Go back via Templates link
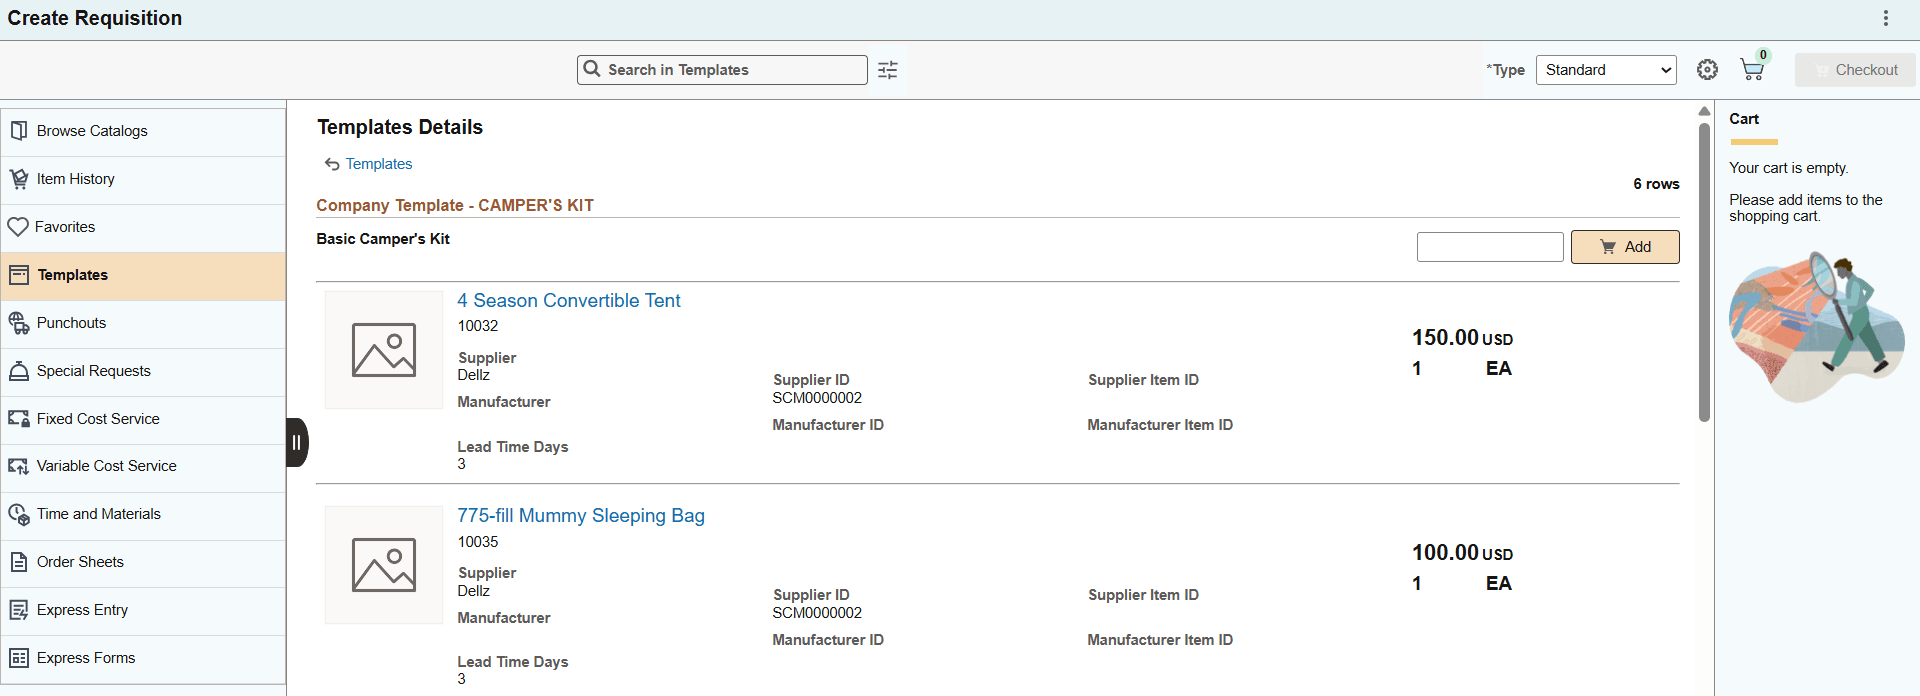This screenshot has width=1920, height=696. point(379,164)
